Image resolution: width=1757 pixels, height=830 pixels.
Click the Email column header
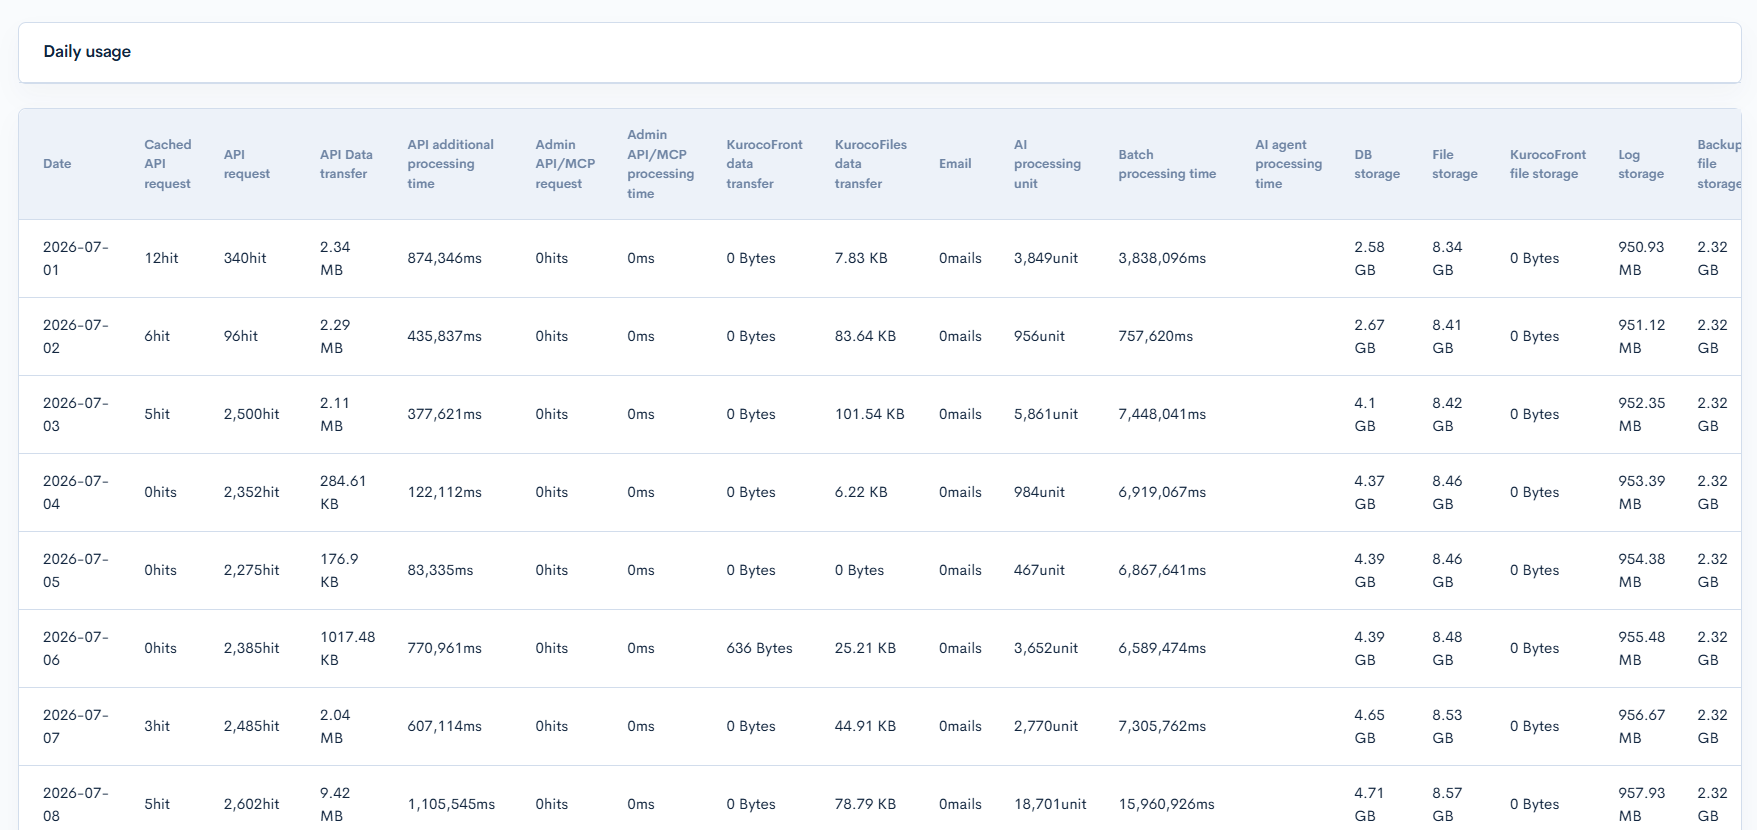coord(955,164)
